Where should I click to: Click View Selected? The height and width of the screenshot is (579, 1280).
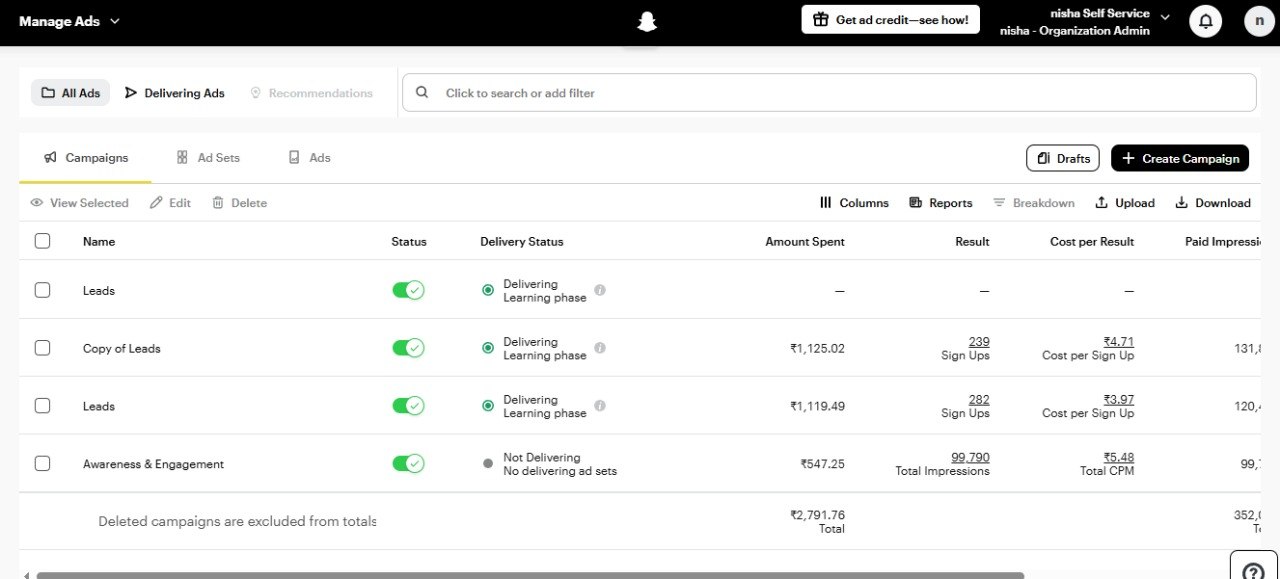coord(79,203)
